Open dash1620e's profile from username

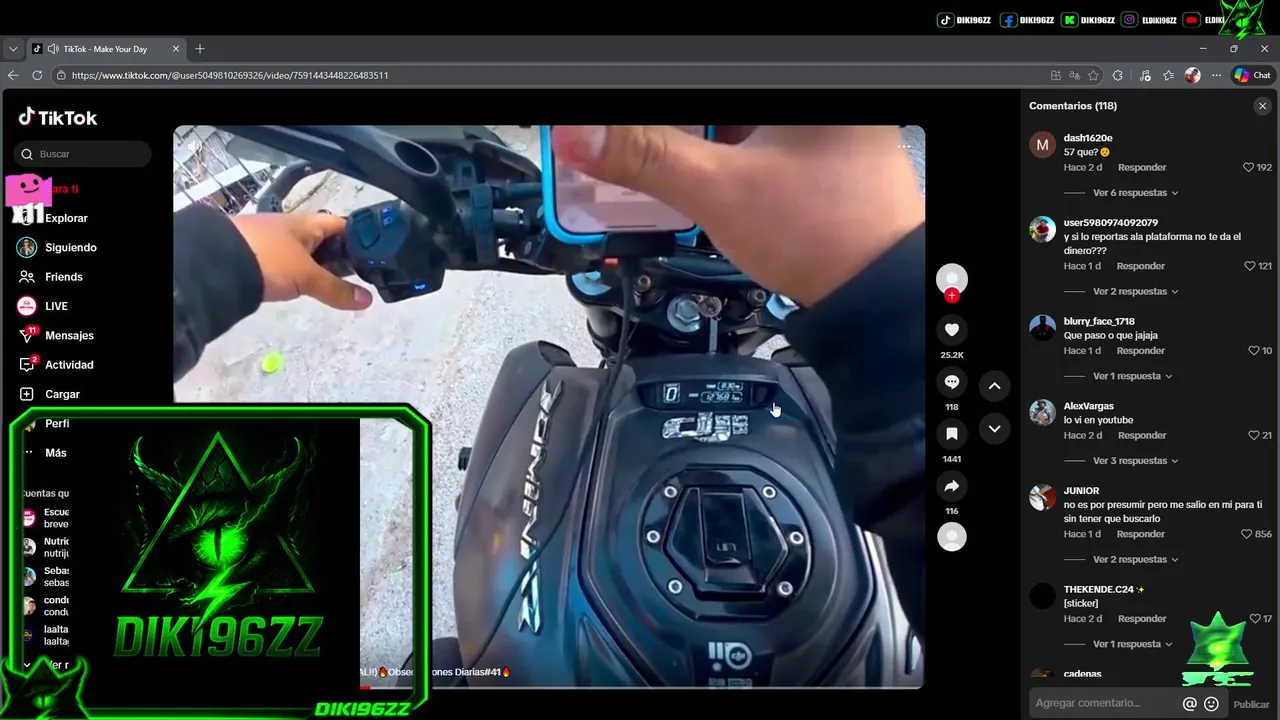click(1088, 138)
